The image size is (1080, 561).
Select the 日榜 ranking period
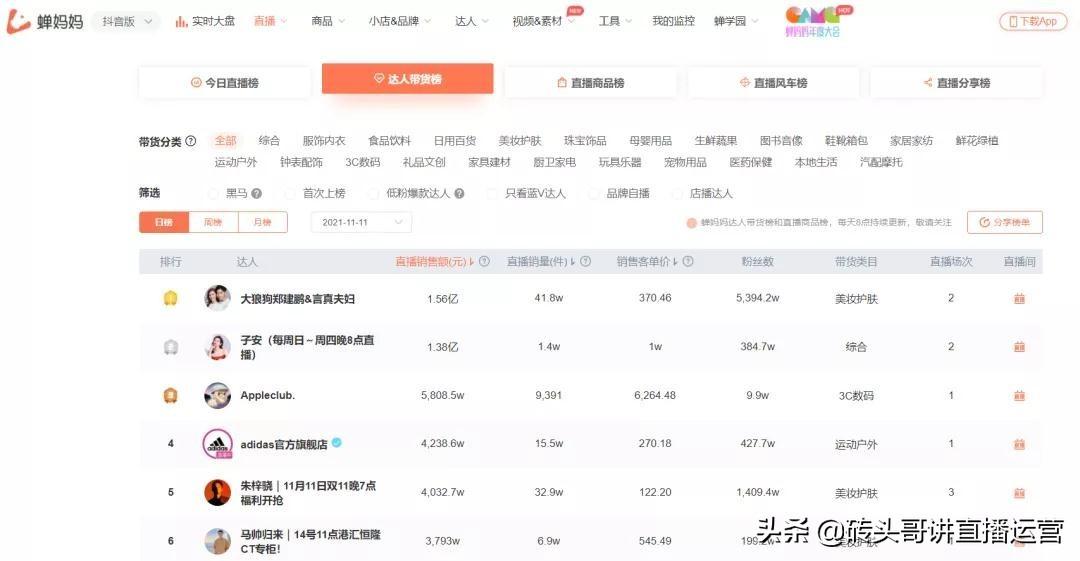tap(163, 223)
